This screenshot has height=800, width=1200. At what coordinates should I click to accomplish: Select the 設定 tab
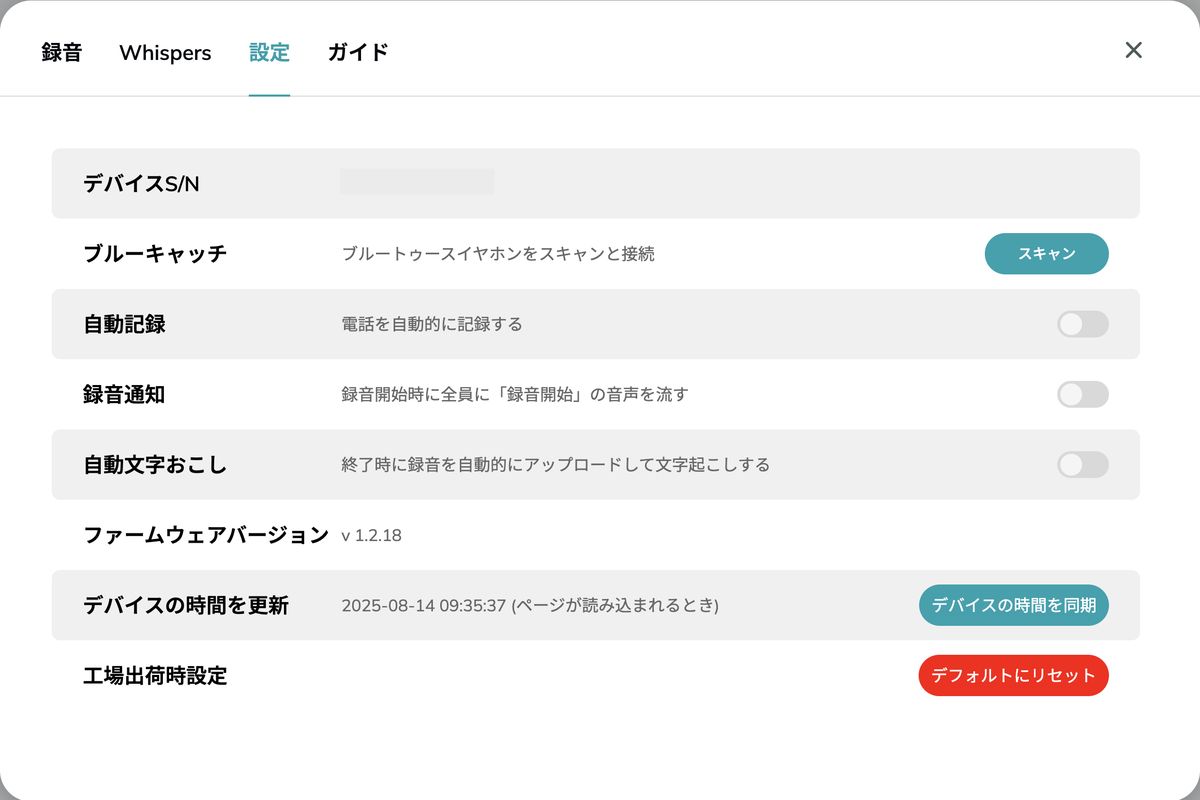(269, 52)
